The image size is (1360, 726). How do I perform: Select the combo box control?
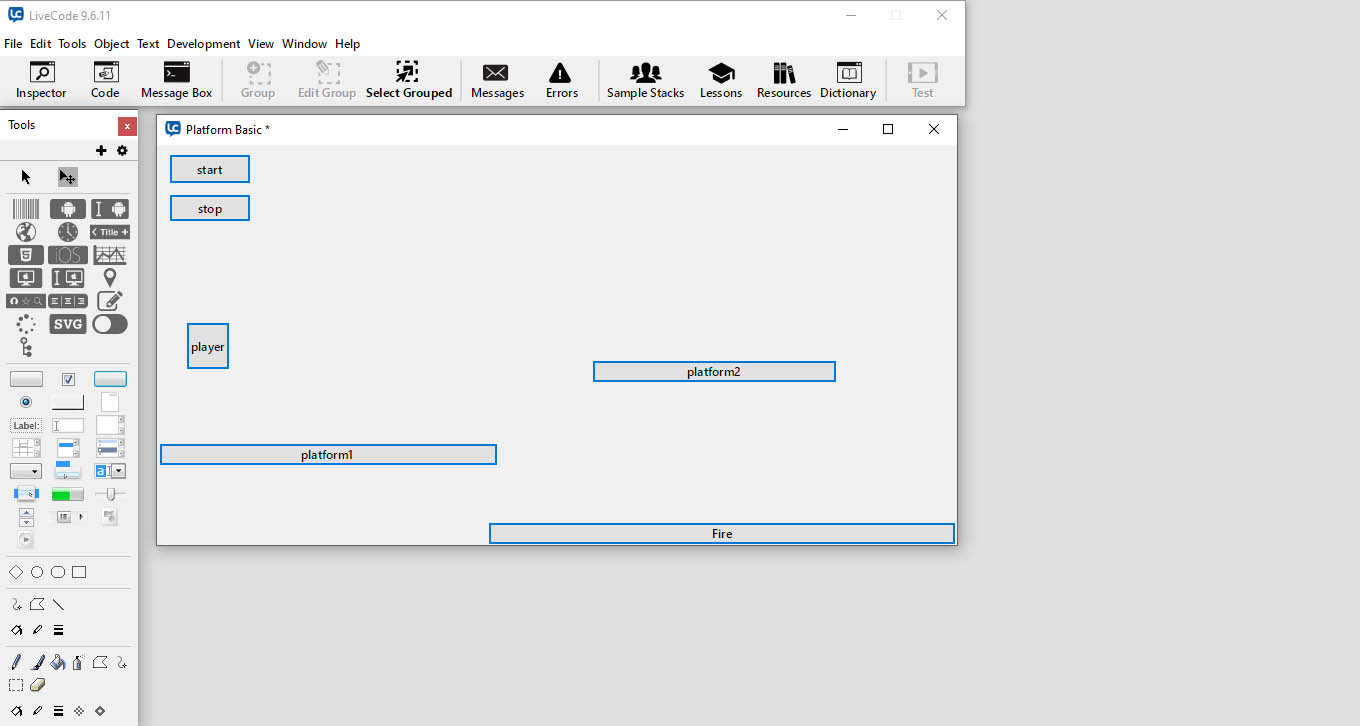pyautogui.click(x=110, y=471)
